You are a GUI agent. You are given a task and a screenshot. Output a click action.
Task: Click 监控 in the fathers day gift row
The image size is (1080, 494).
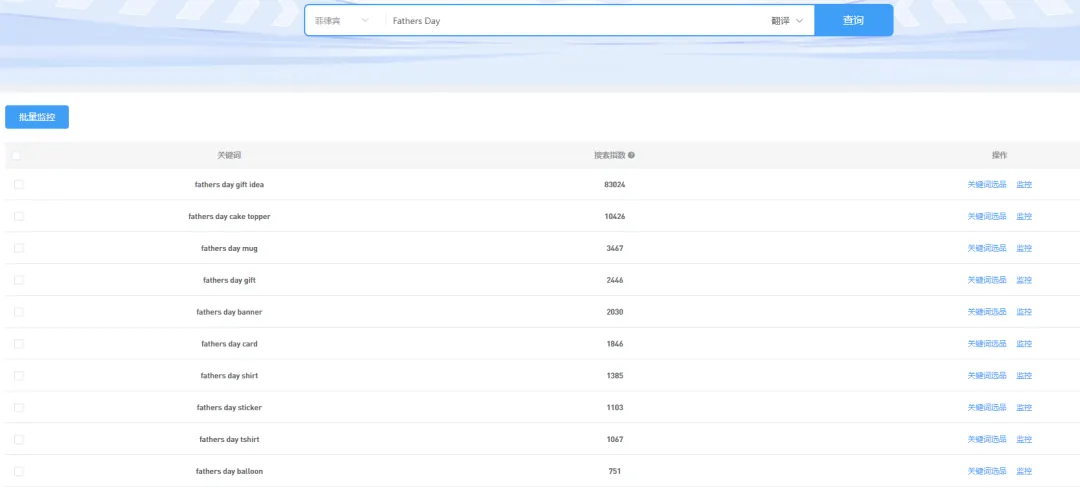[1024, 280]
